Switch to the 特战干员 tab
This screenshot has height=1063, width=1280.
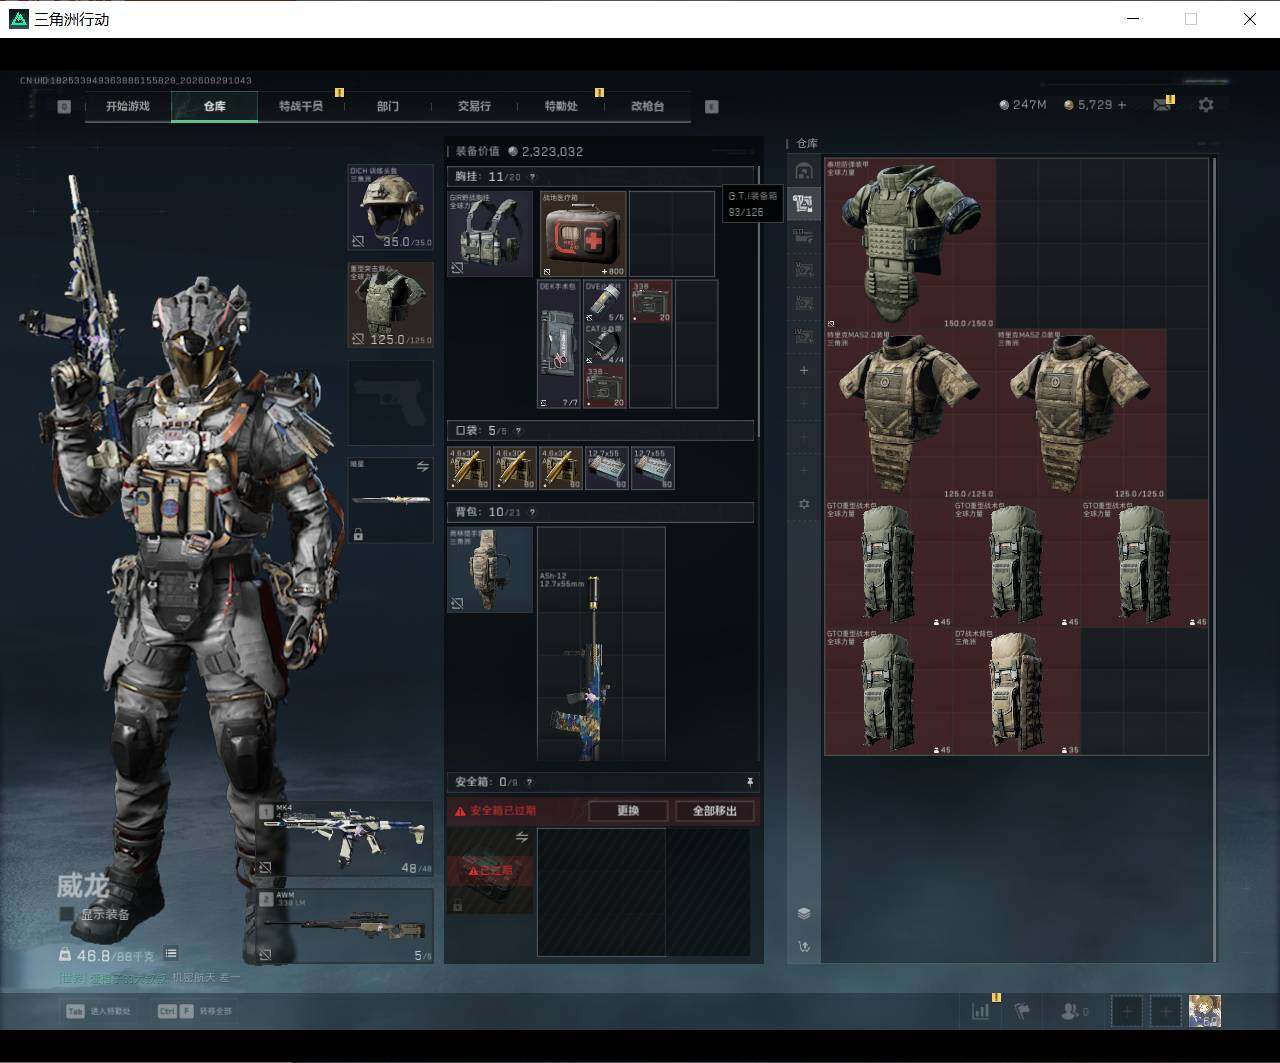point(301,106)
